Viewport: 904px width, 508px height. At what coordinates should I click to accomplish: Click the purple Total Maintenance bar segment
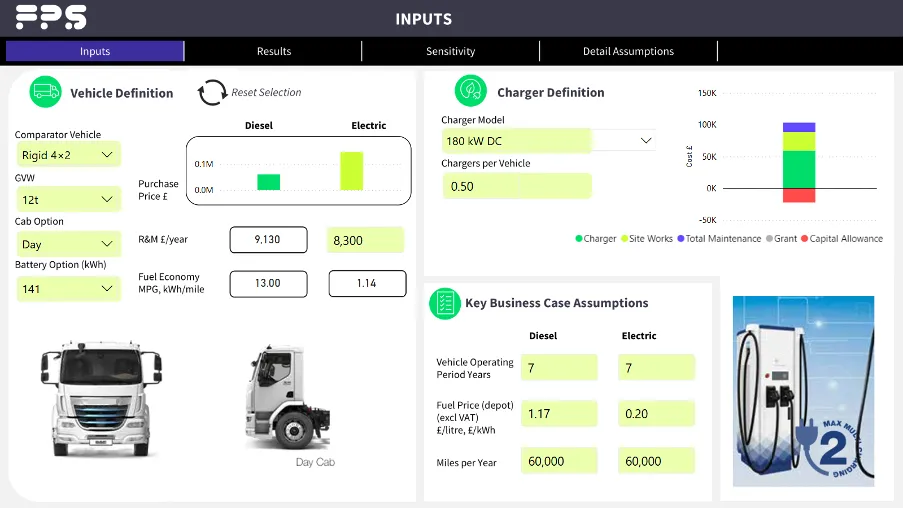pyautogui.click(x=799, y=127)
